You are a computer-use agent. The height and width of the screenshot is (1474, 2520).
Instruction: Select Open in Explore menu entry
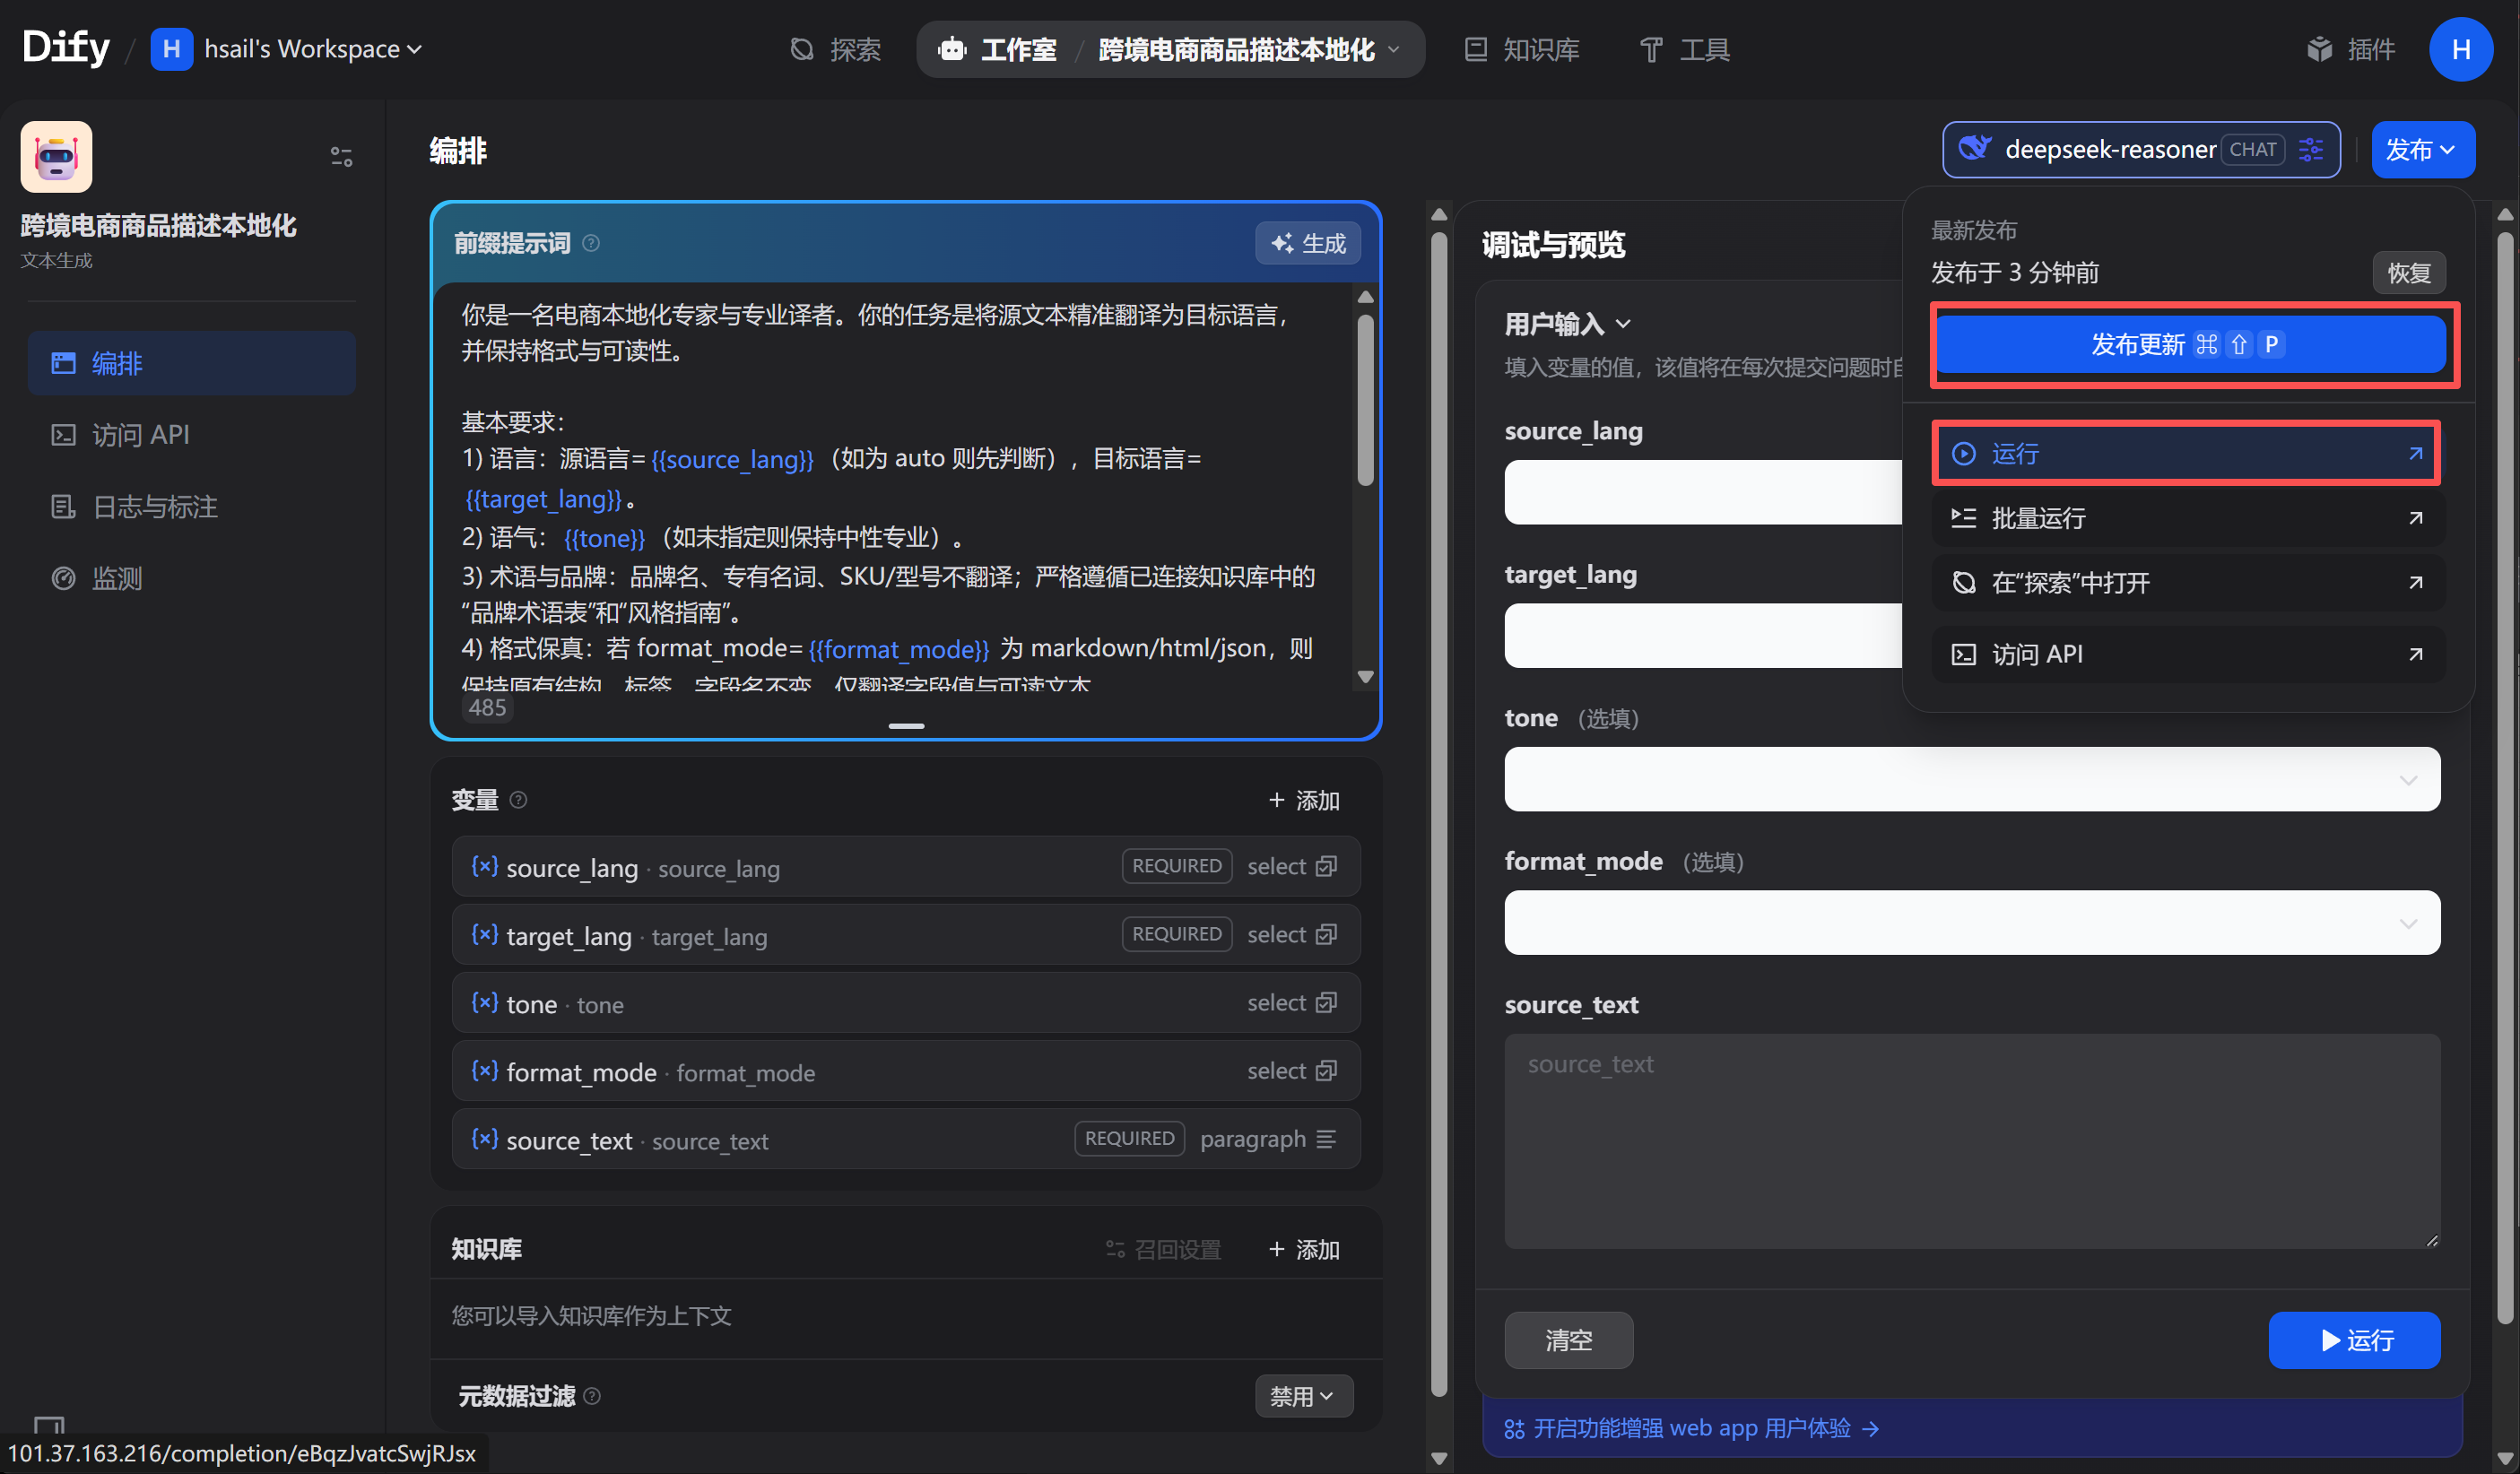point(2186,582)
